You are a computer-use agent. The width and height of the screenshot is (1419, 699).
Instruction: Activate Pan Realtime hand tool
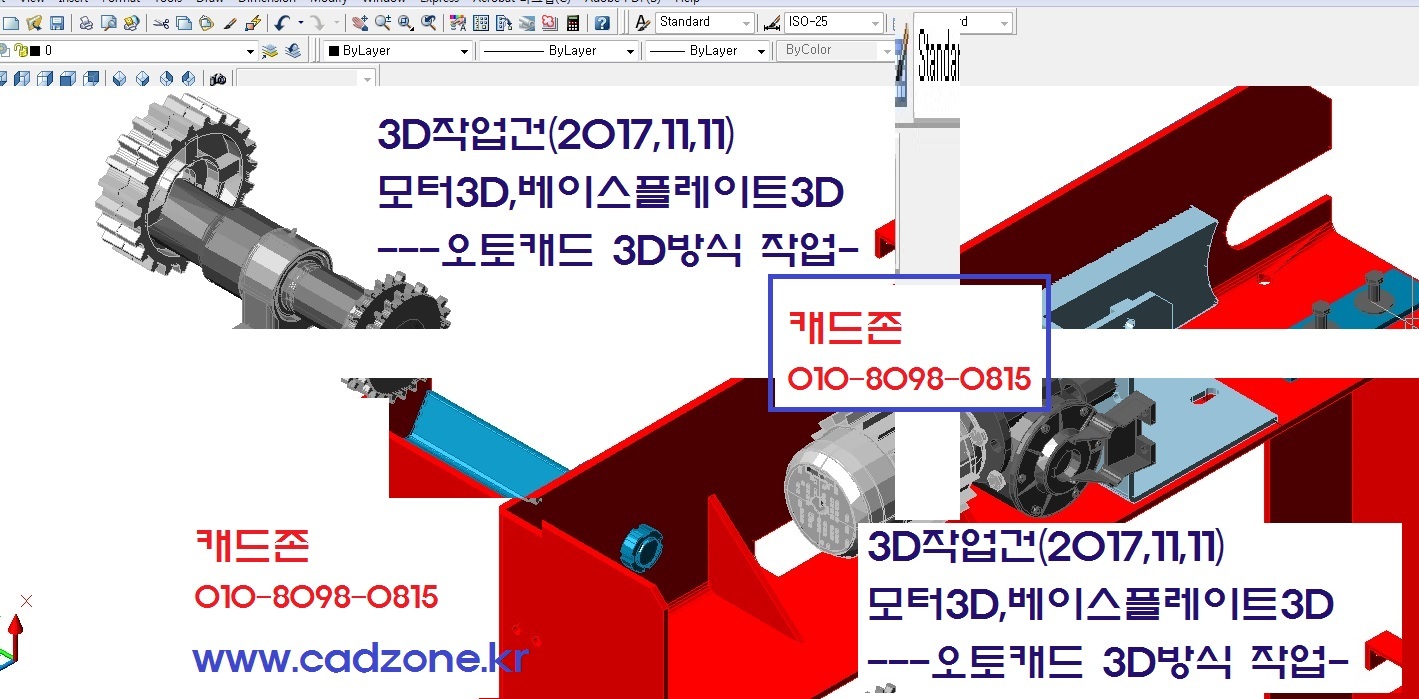(x=359, y=23)
